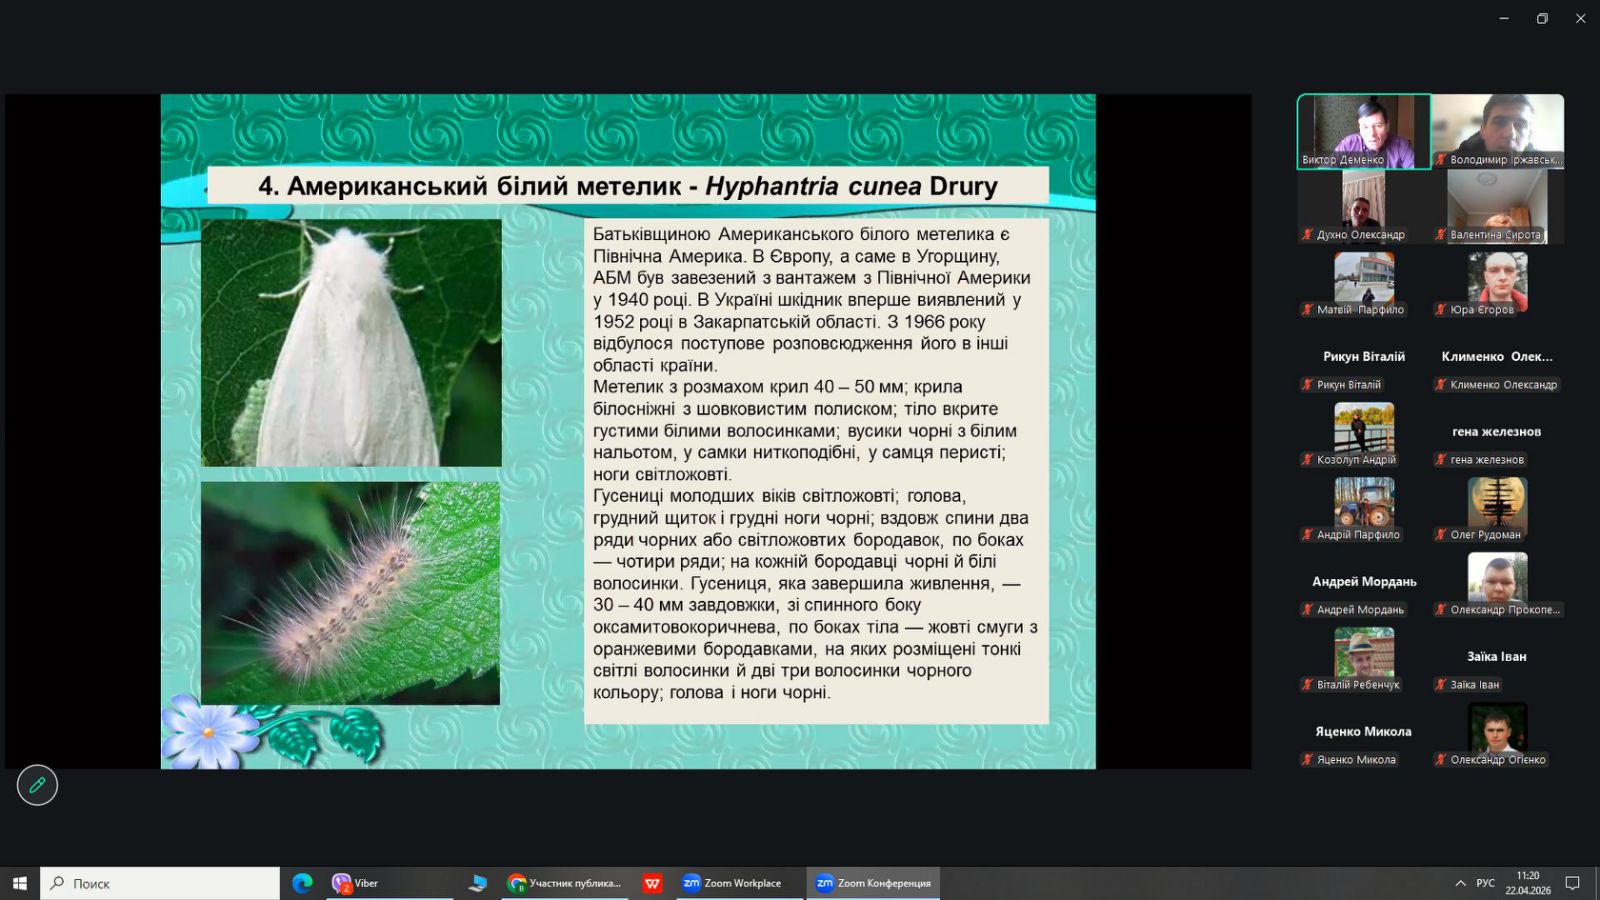Open the Windows notification center icon
This screenshot has height=900, width=1600.
pos(1572,883)
